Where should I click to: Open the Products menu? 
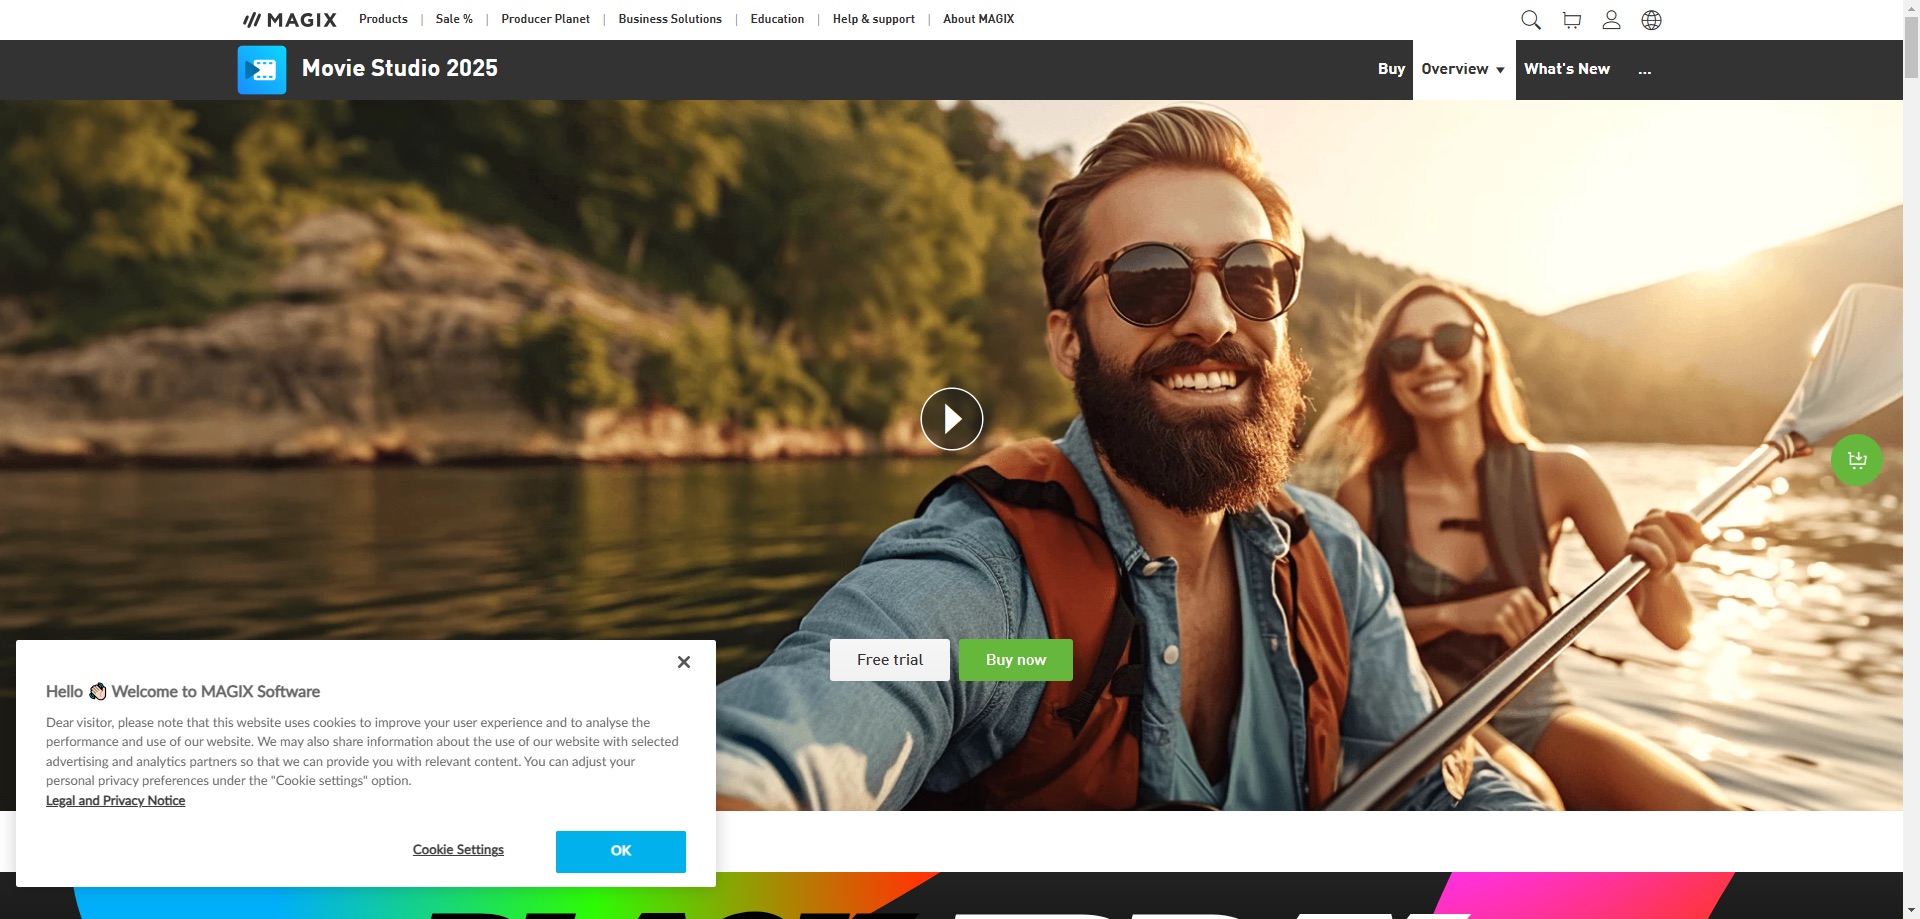point(383,19)
